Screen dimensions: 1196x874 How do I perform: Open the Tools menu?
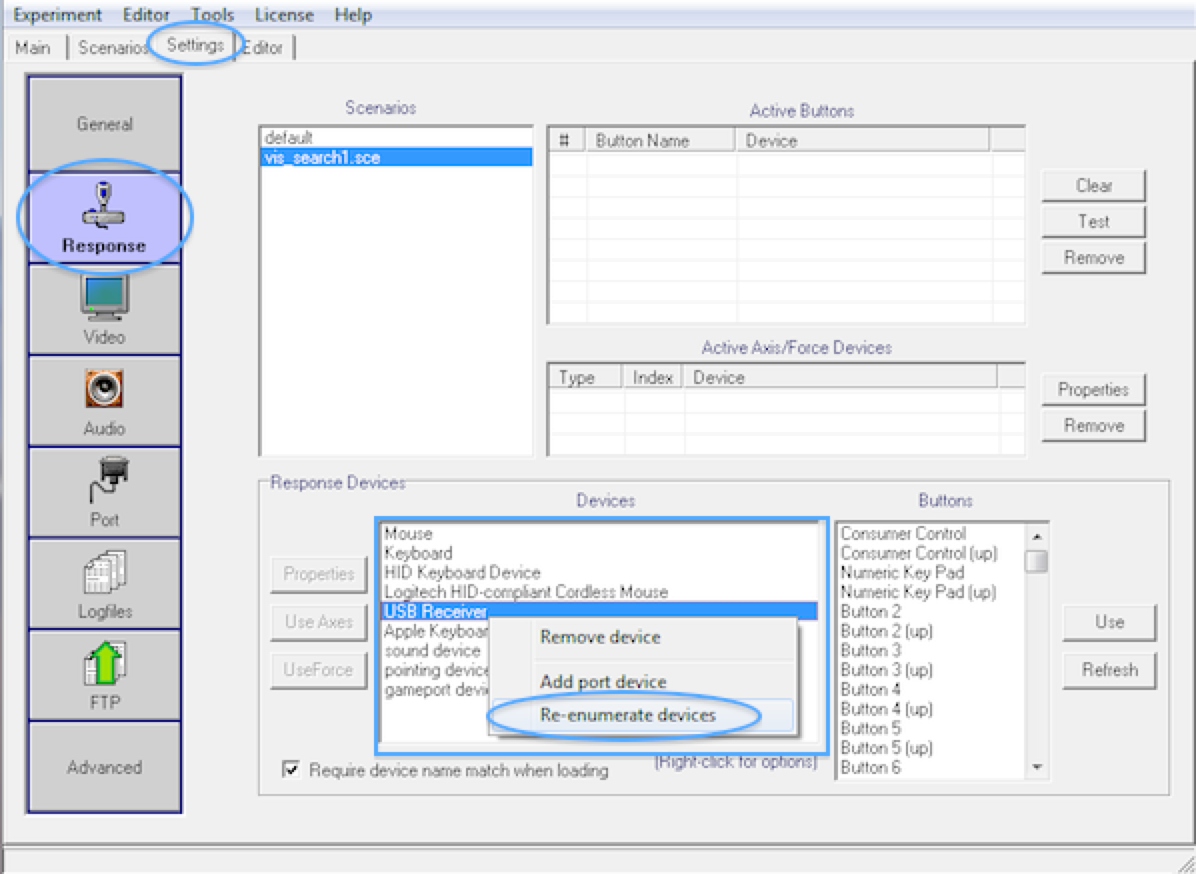point(212,15)
